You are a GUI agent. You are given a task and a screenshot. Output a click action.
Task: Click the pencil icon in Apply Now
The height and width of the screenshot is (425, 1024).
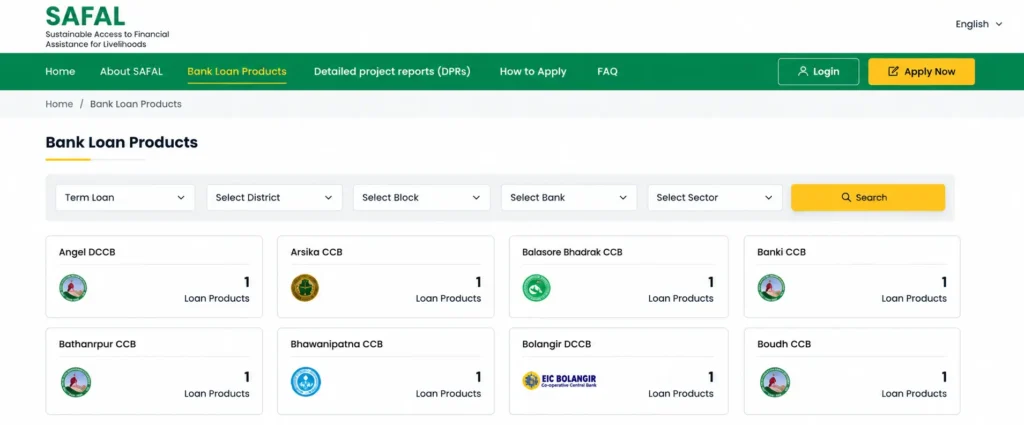tap(893, 72)
